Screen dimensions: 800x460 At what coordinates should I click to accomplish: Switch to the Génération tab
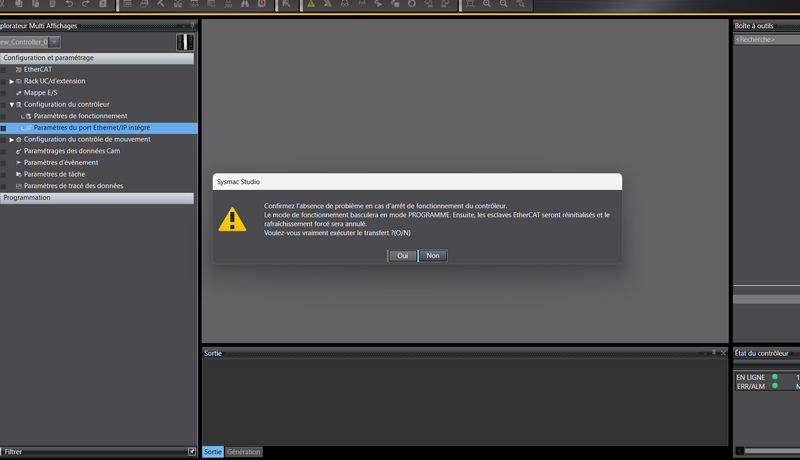coord(244,452)
